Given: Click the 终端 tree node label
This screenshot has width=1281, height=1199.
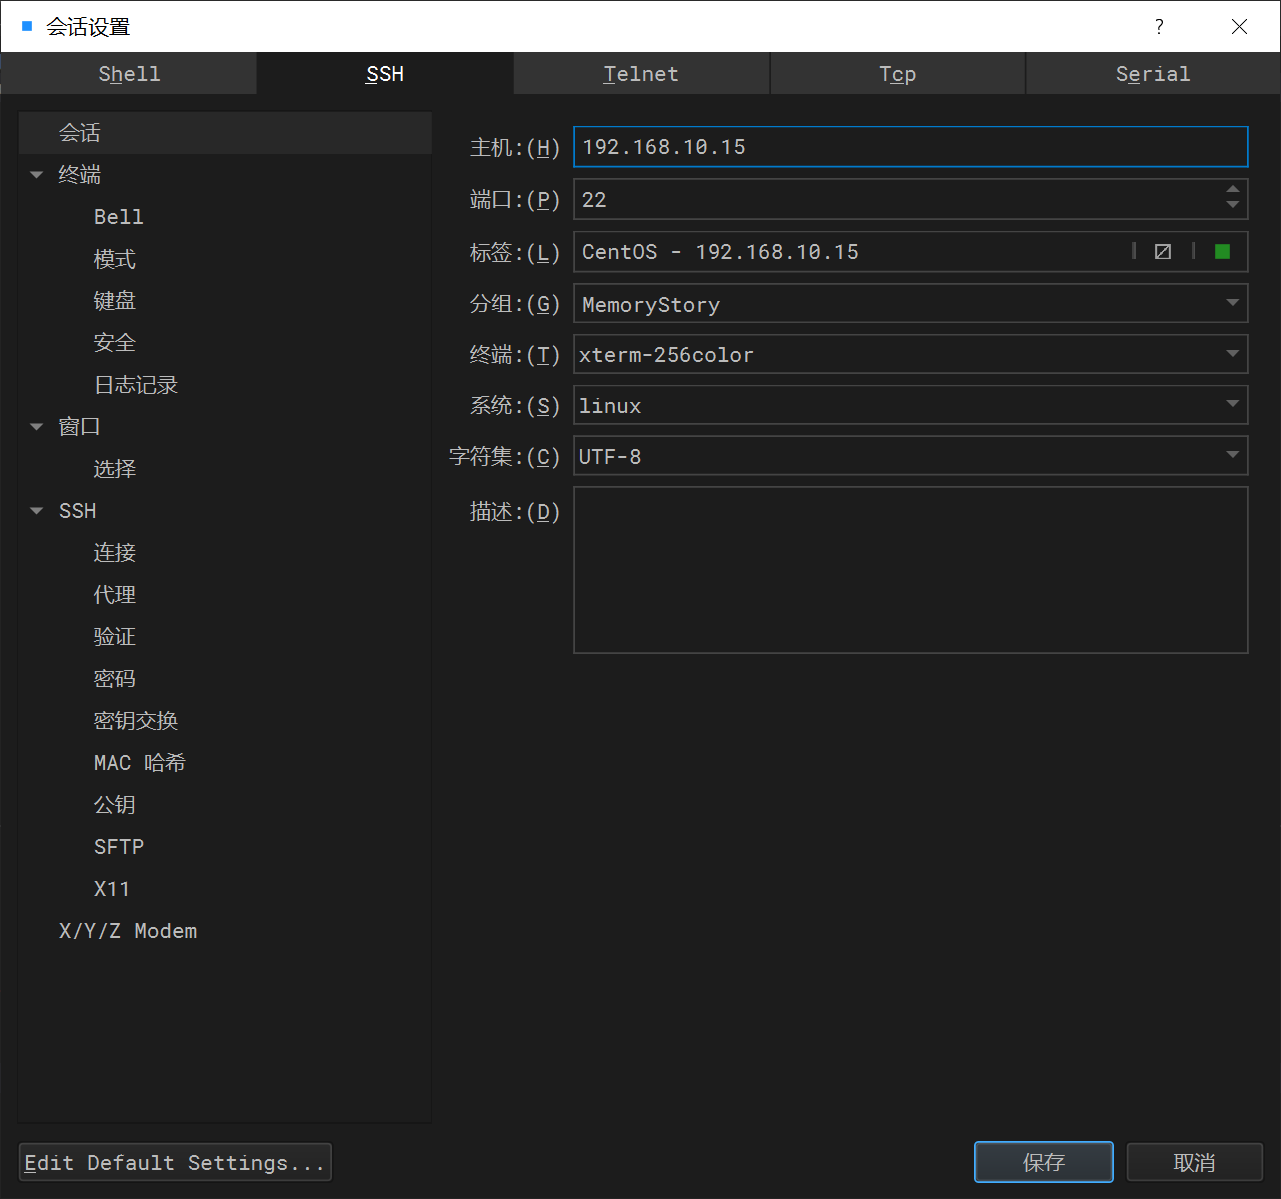Looking at the screenshot, I should point(80,175).
